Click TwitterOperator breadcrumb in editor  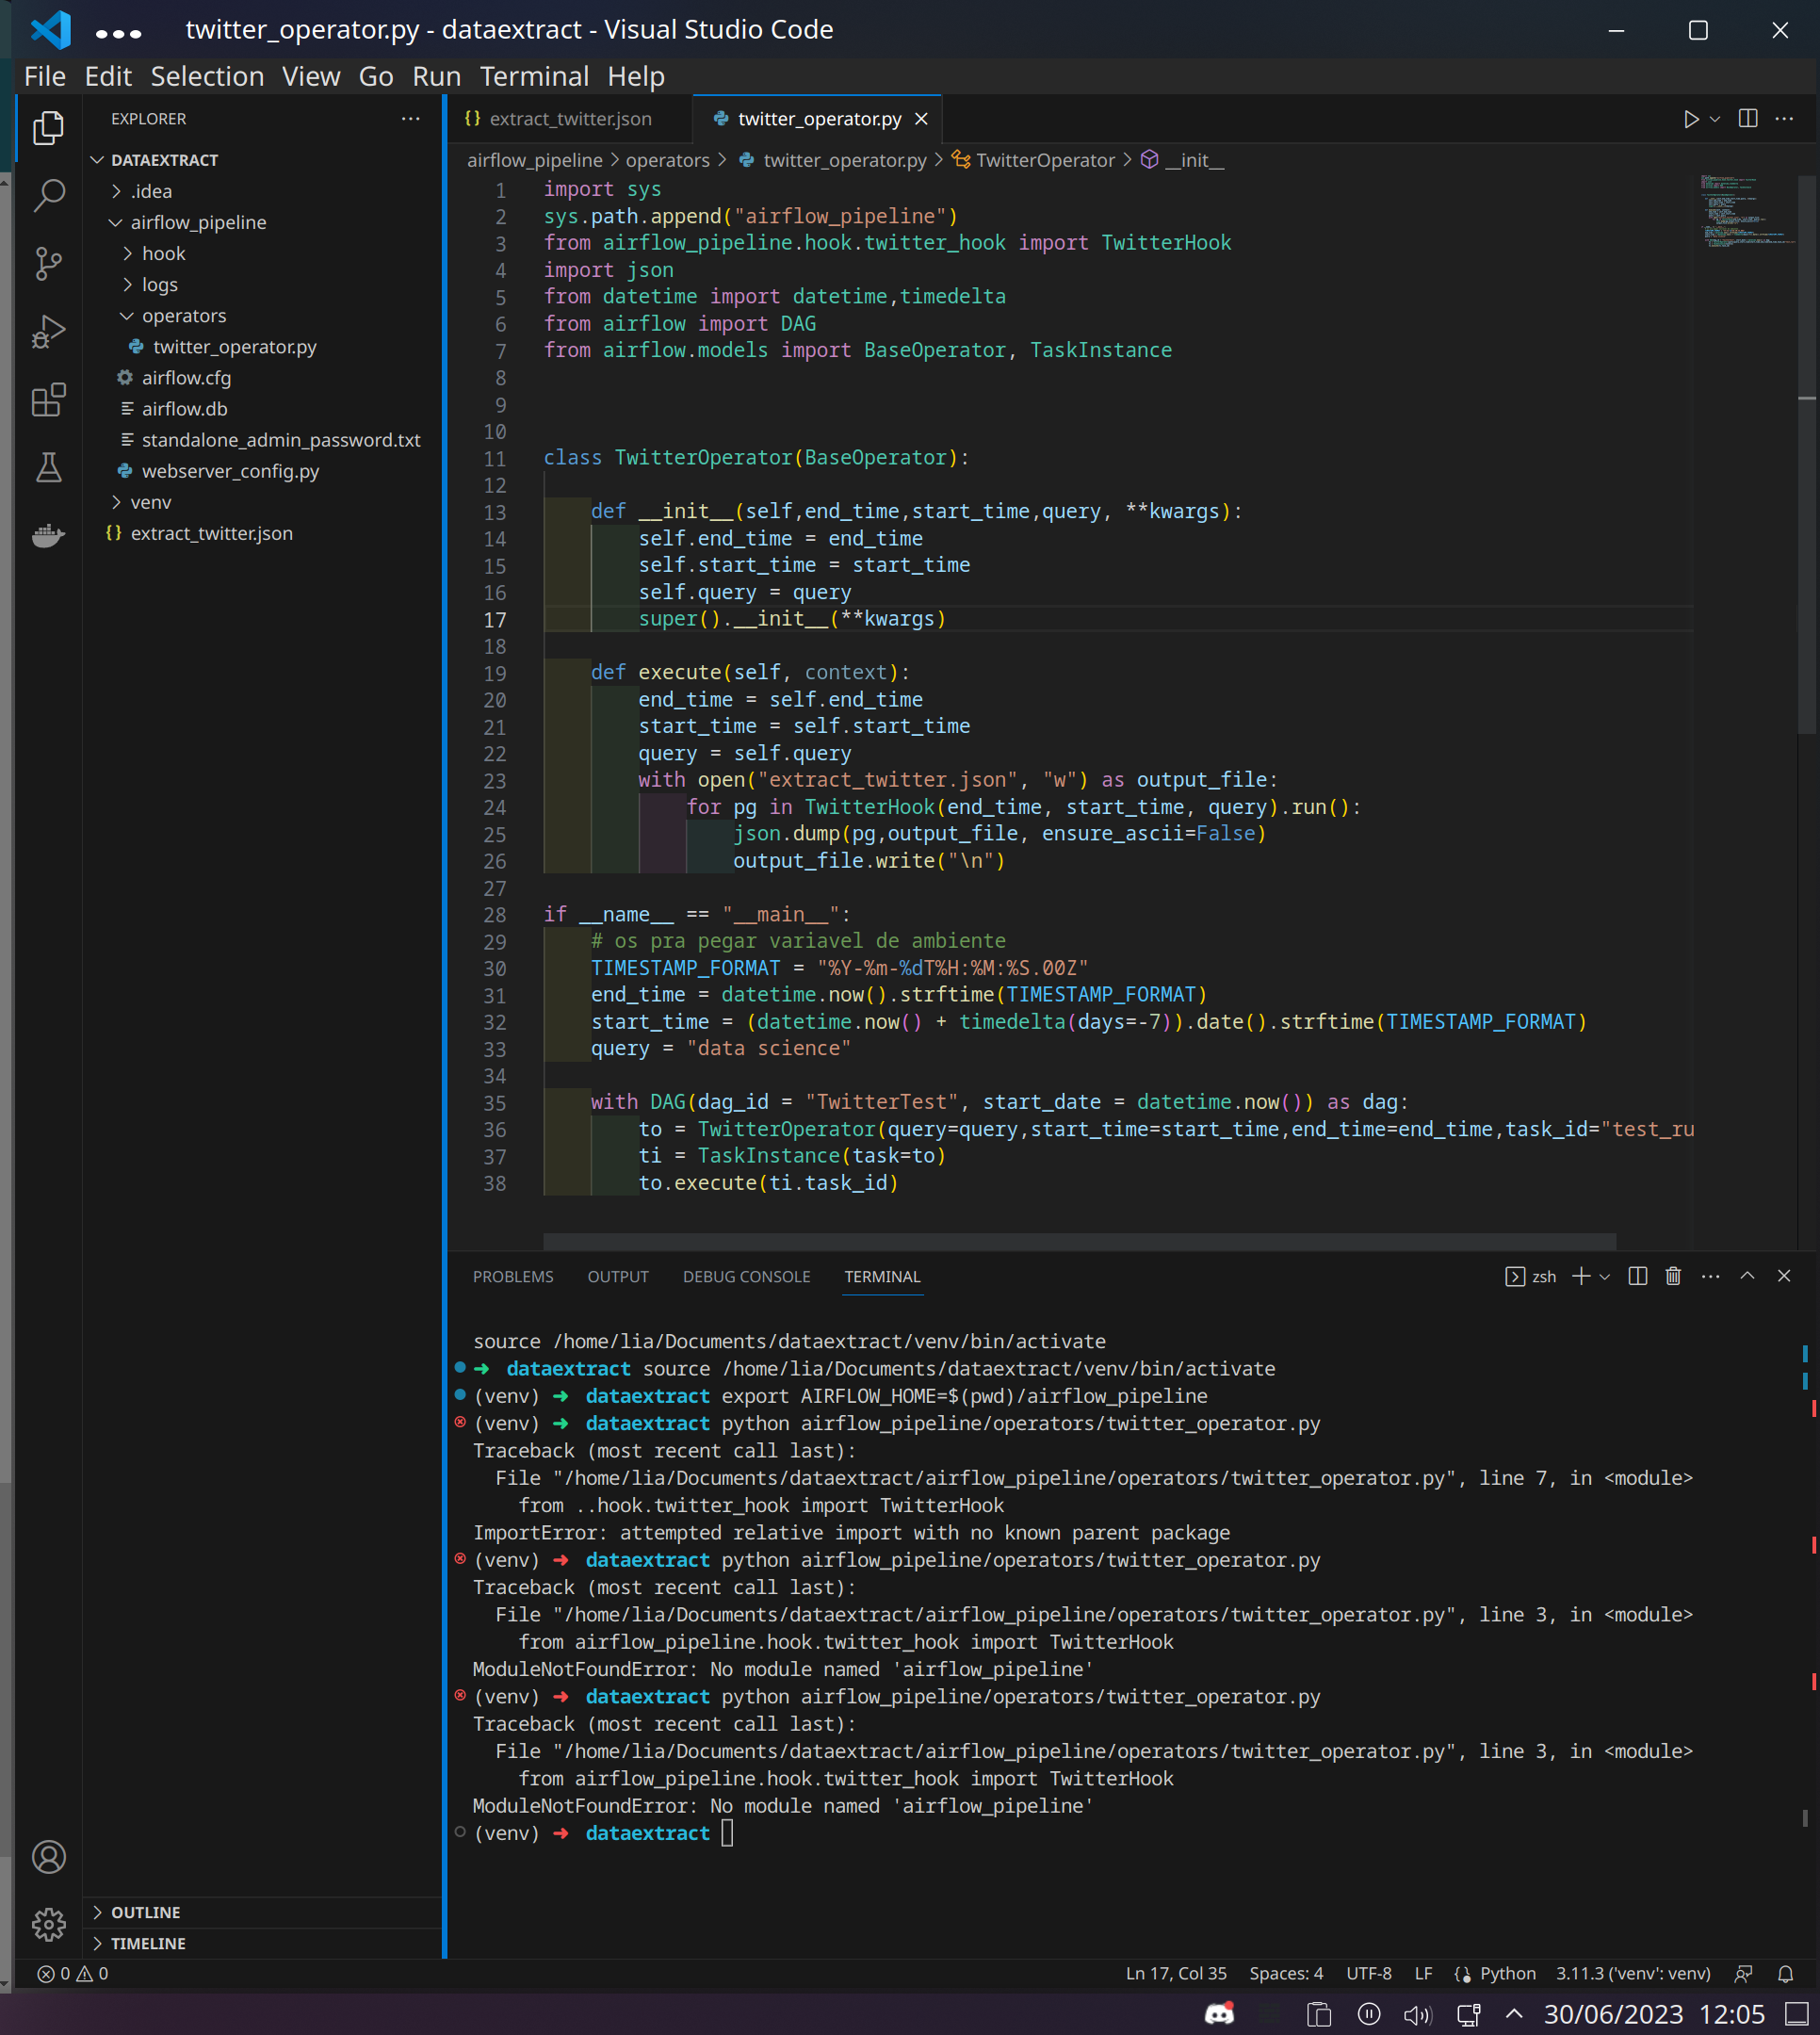click(x=1044, y=160)
